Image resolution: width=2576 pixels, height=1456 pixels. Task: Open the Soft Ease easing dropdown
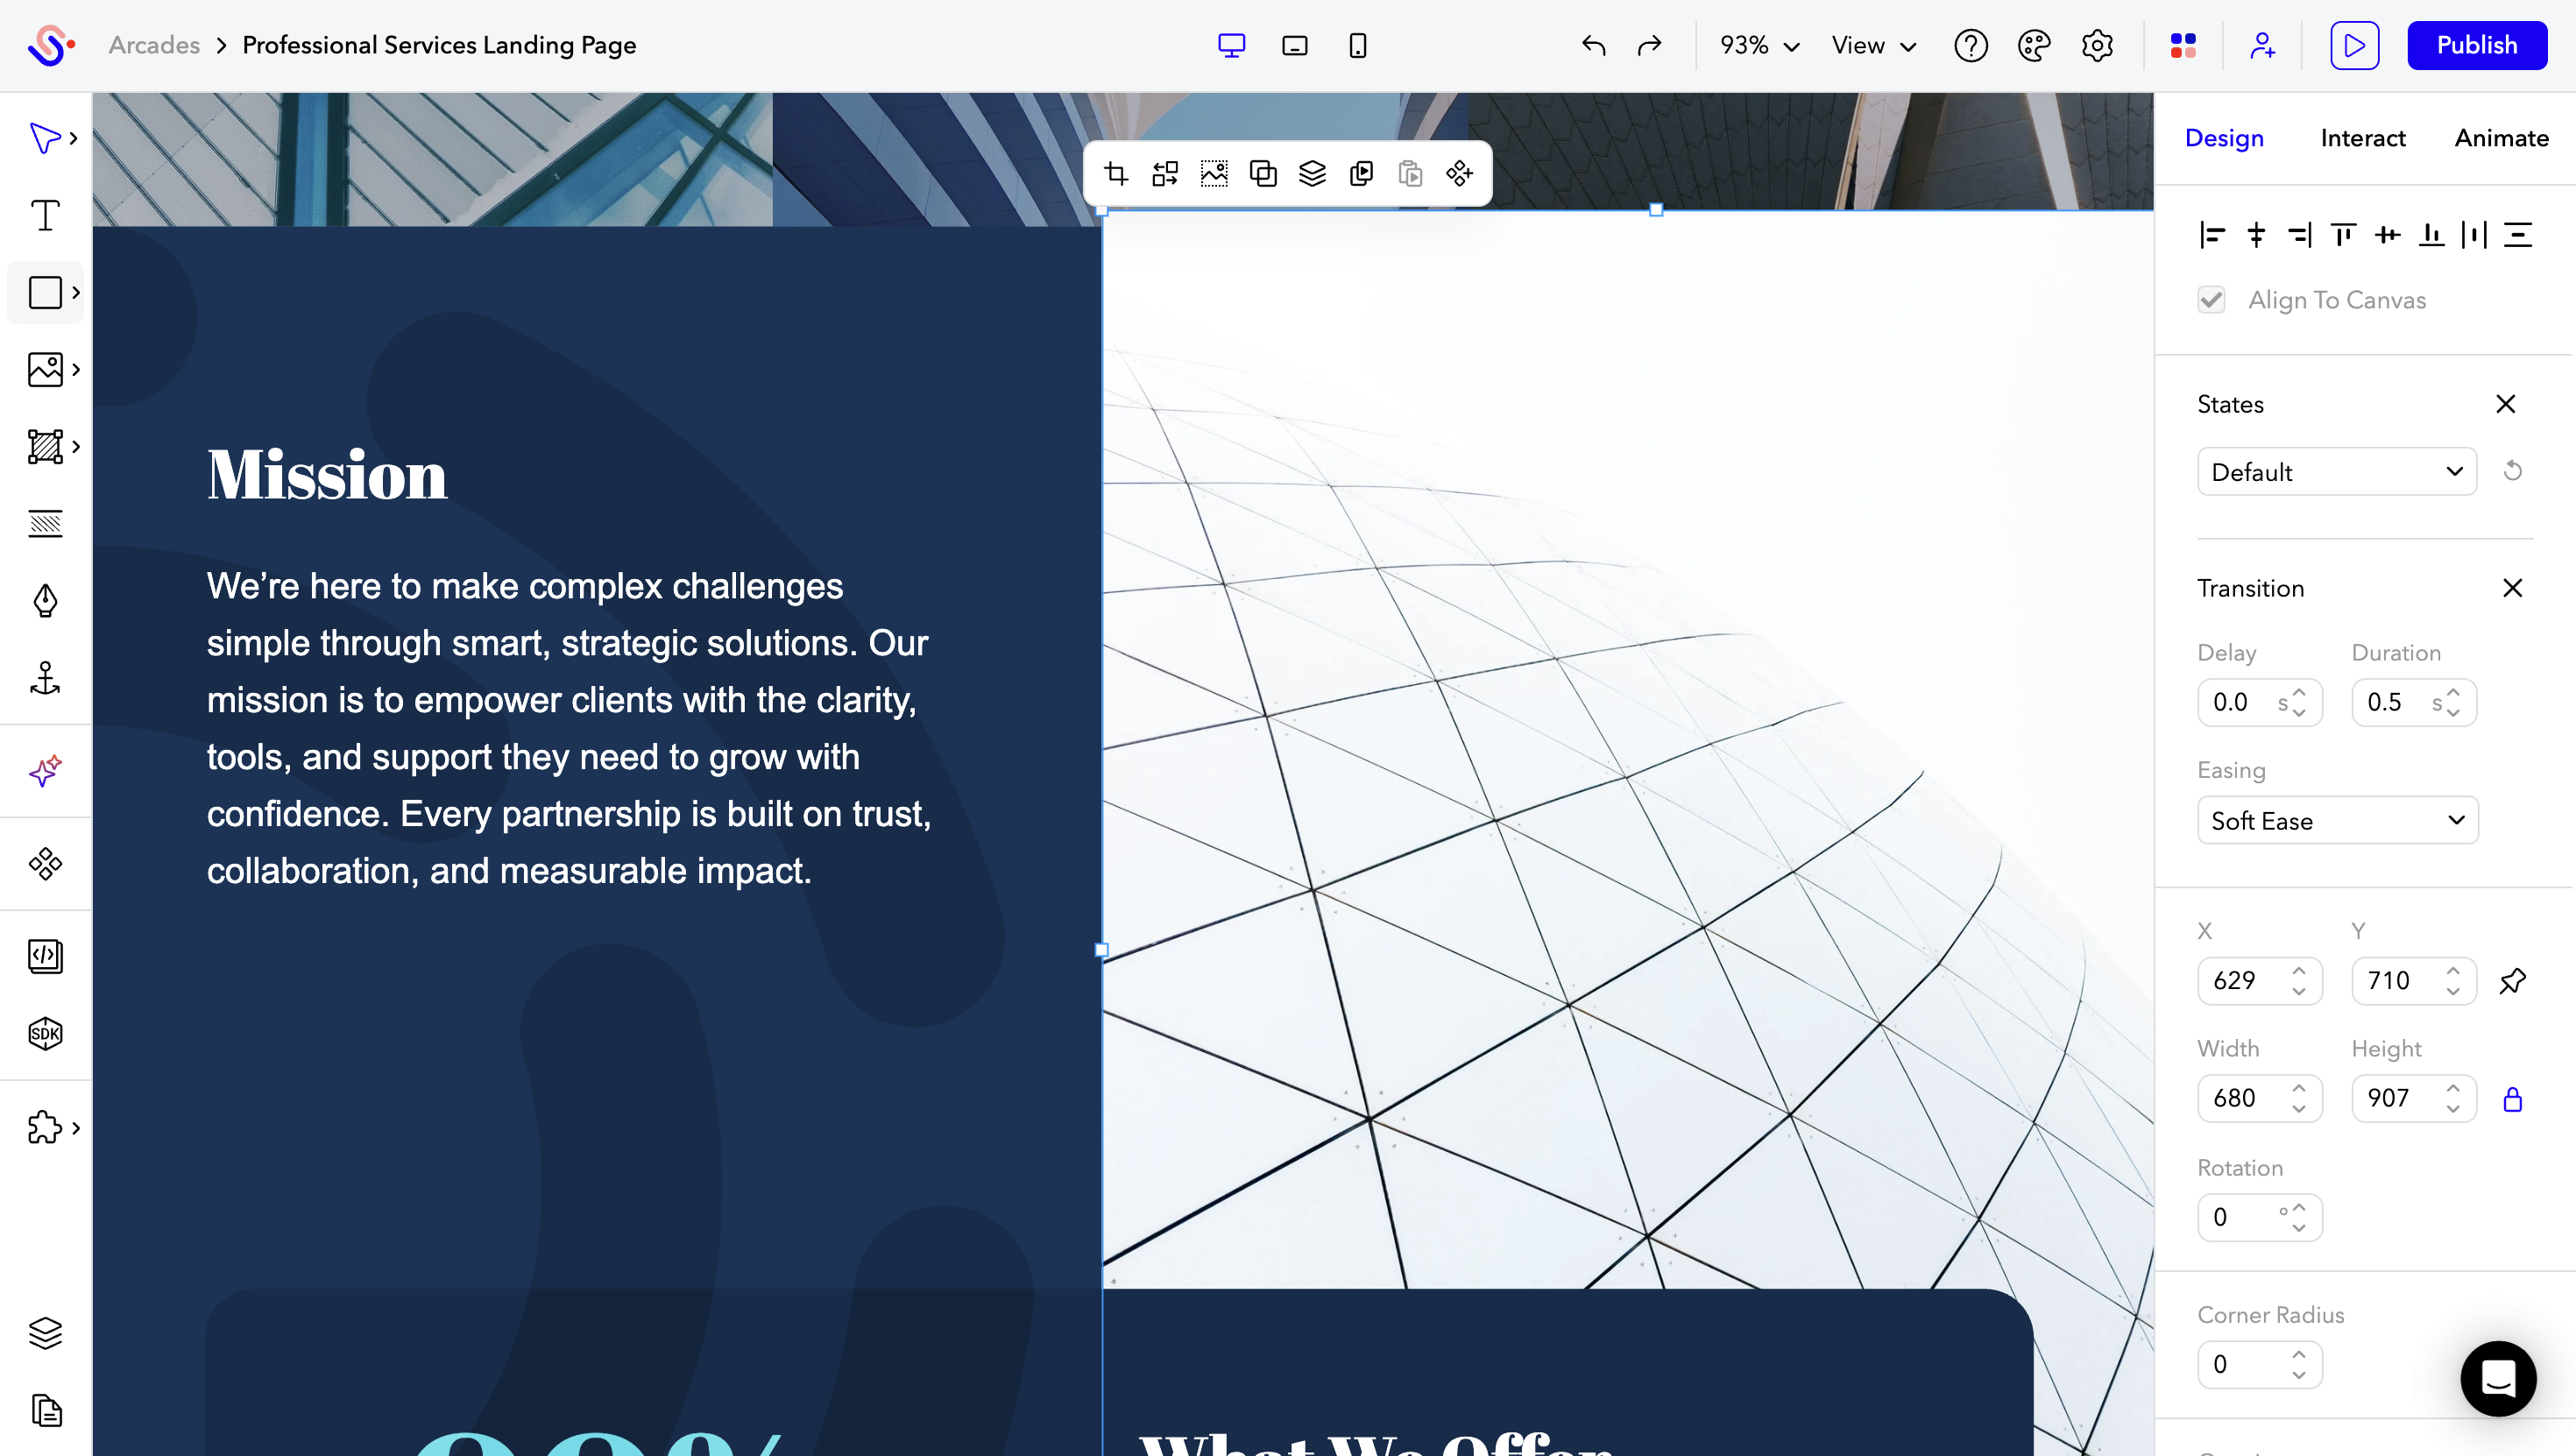click(2336, 821)
